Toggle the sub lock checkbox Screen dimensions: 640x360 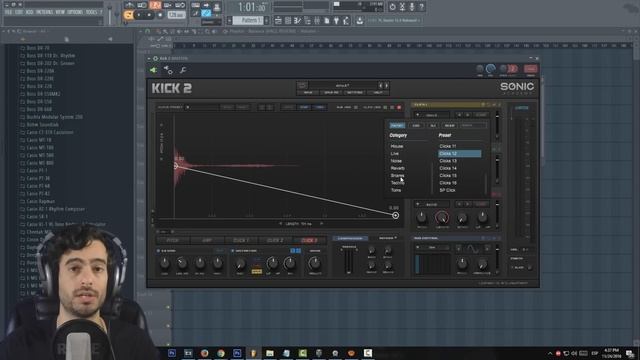pos(356,107)
